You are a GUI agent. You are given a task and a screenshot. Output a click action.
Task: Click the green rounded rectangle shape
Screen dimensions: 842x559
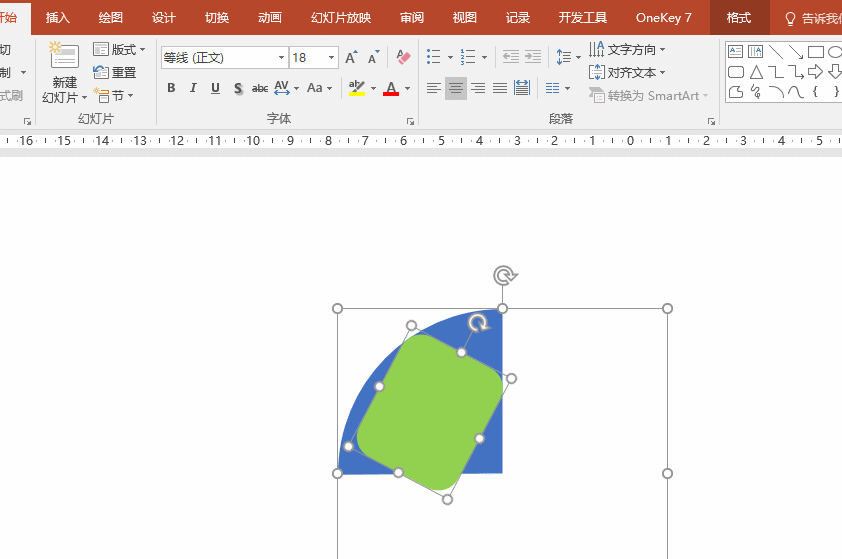pos(430,410)
